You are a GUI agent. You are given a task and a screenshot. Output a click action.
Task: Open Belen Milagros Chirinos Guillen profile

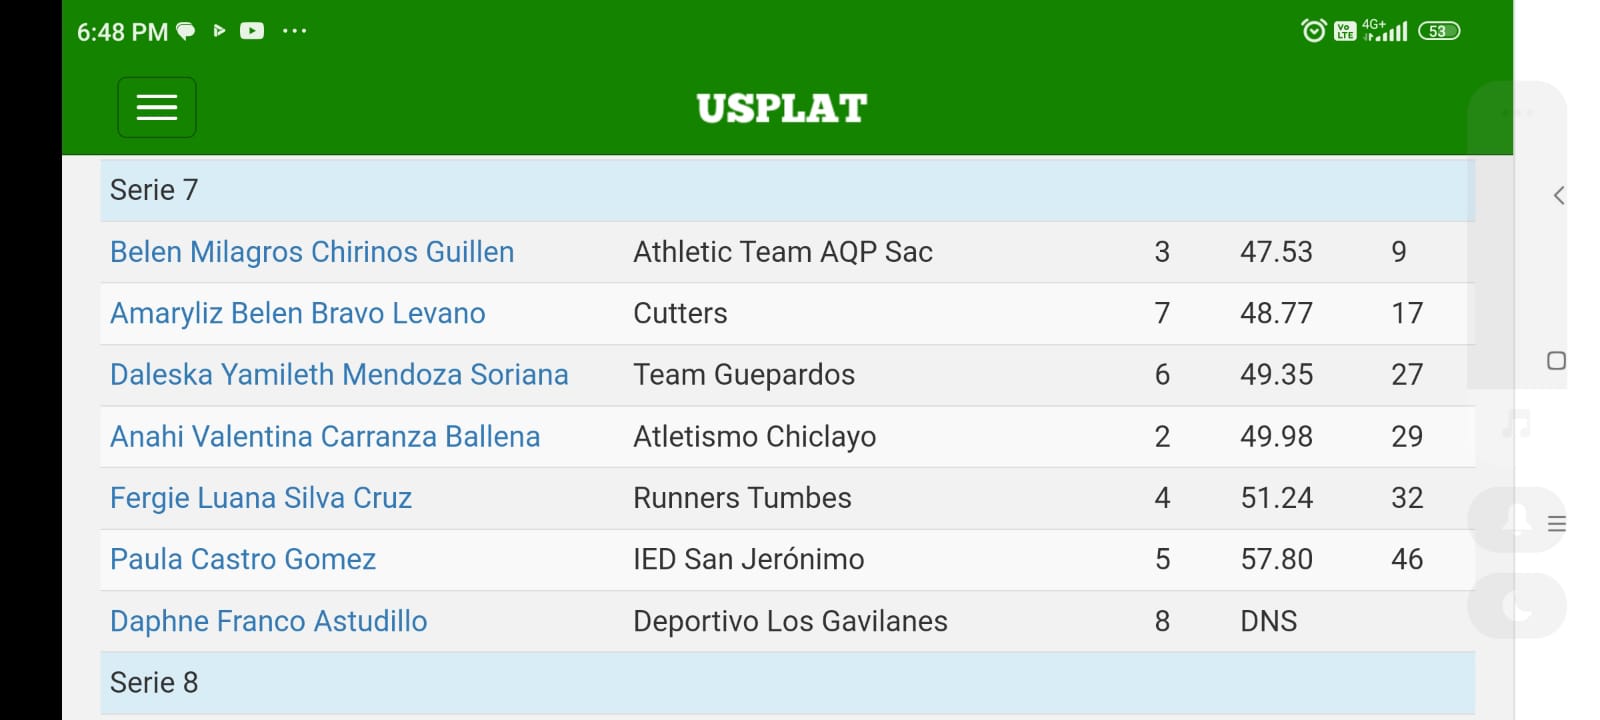point(312,252)
